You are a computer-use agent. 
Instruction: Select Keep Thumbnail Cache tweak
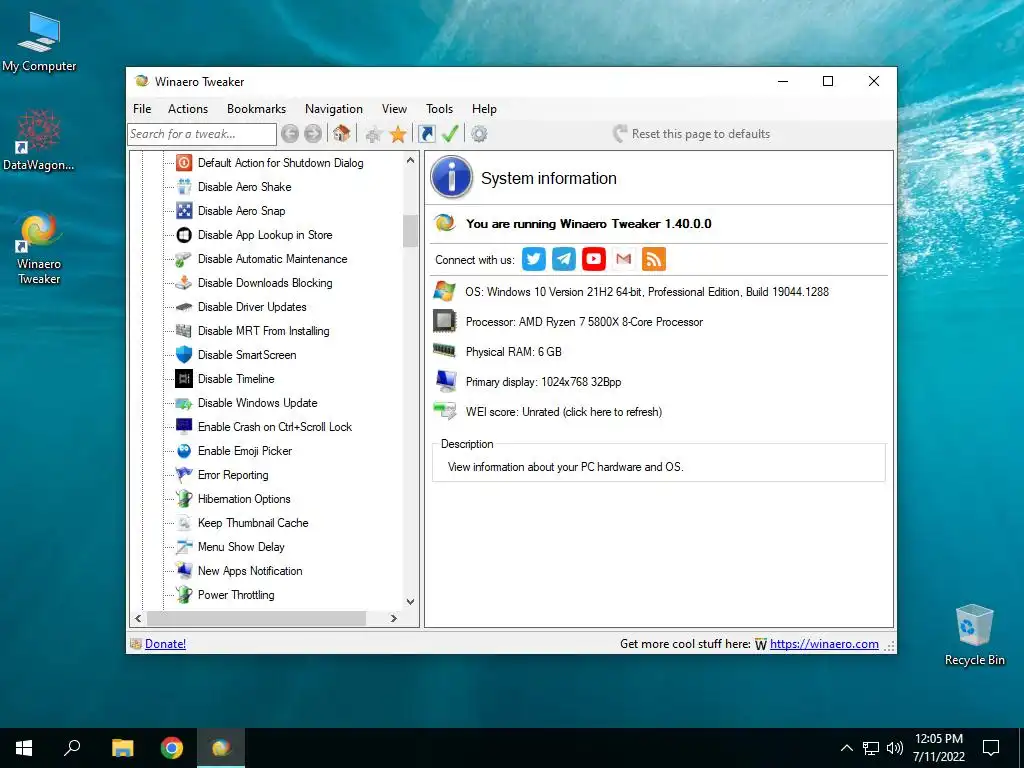point(253,523)
